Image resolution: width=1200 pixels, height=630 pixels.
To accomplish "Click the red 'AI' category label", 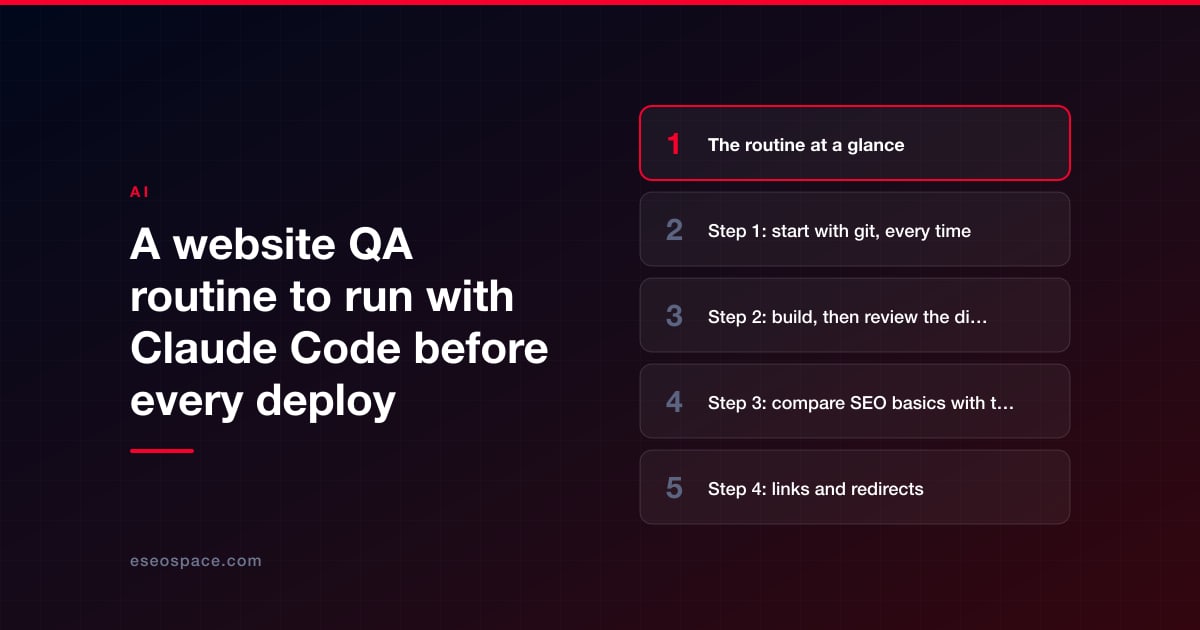I will point(139,192).
